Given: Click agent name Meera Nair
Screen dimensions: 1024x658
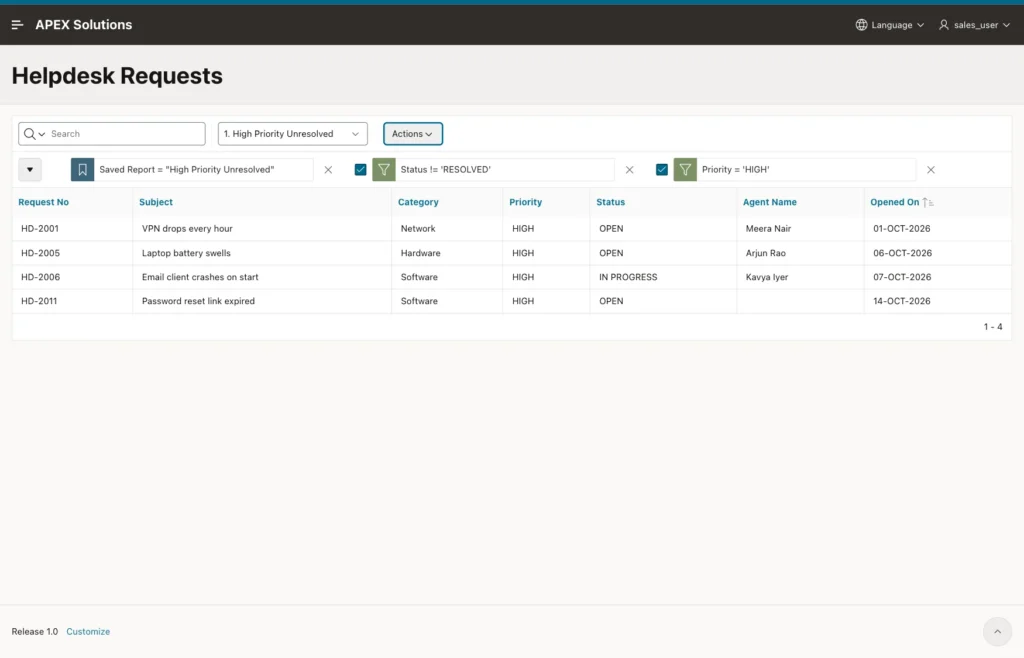Looking at the screenshot, I should (x=769, y=228).
